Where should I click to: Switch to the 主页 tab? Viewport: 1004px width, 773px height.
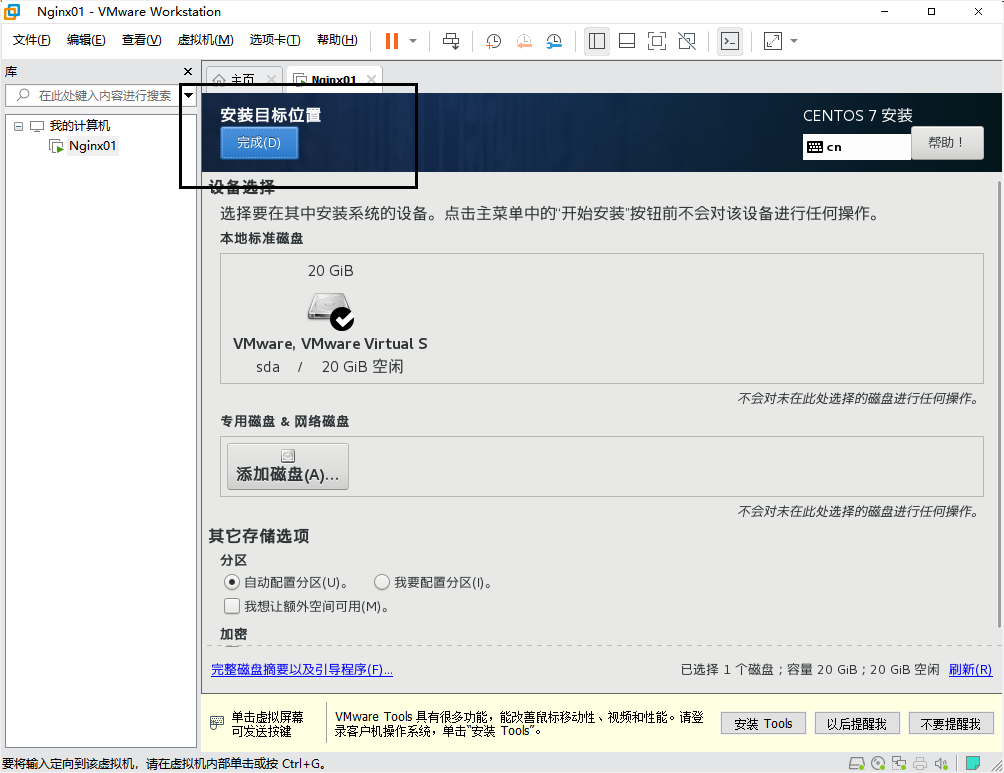242,79
